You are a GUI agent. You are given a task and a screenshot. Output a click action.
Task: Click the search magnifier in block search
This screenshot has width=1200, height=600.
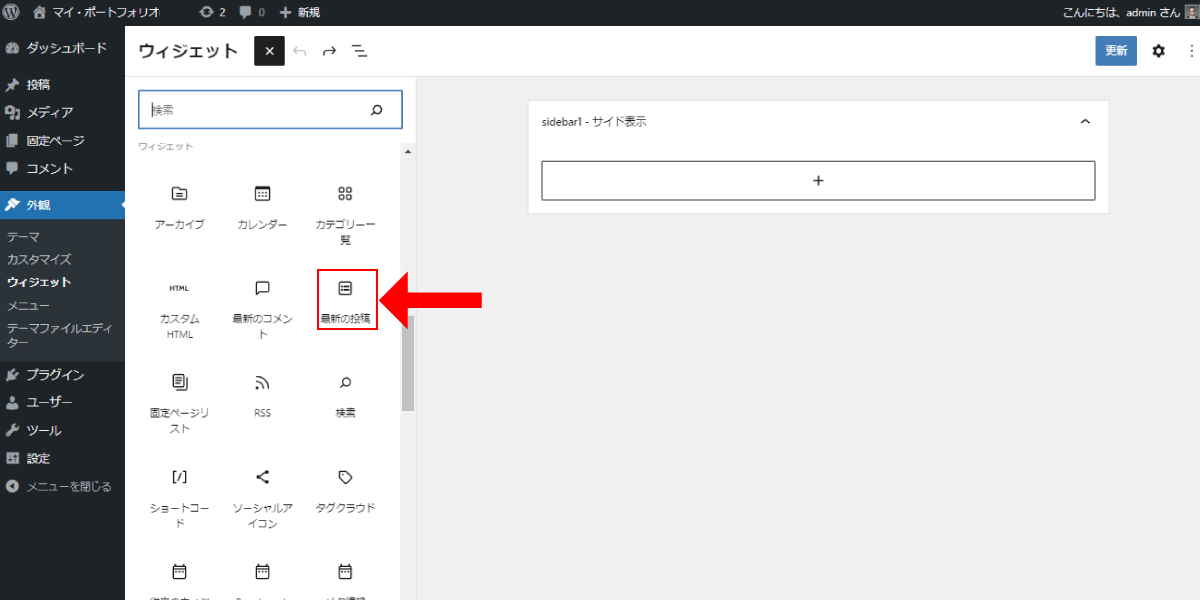pos(377,110)
